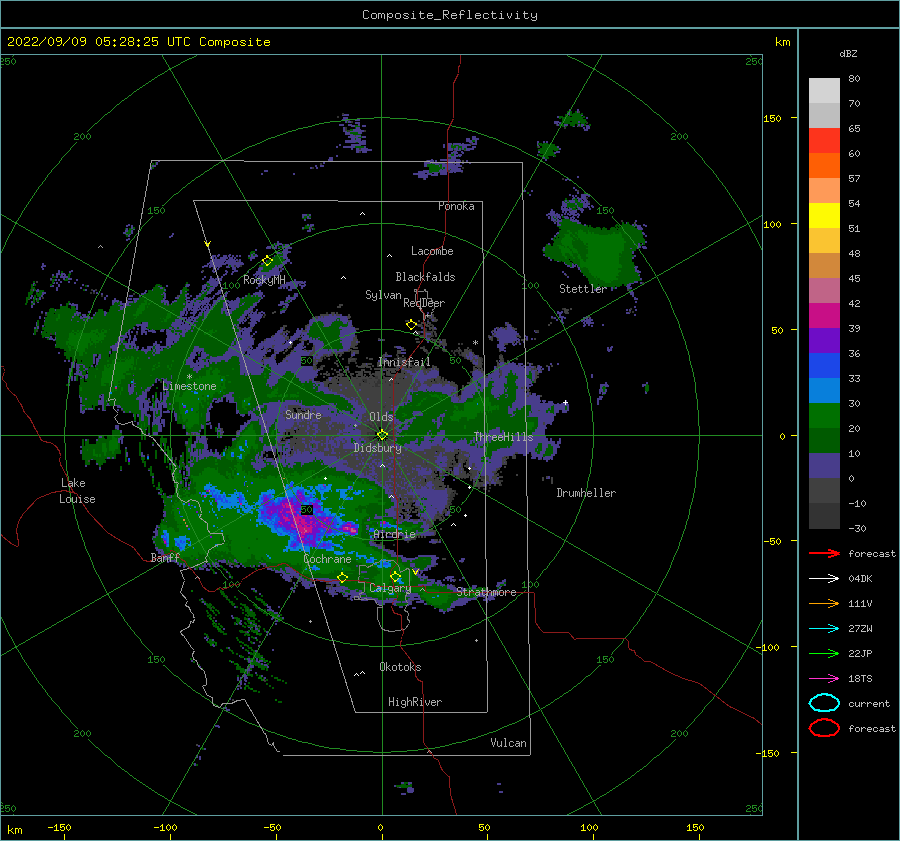Click the light gray 70-80 dBZ swatch
This screenshot has width=900, height=841.
coord(824,91)
